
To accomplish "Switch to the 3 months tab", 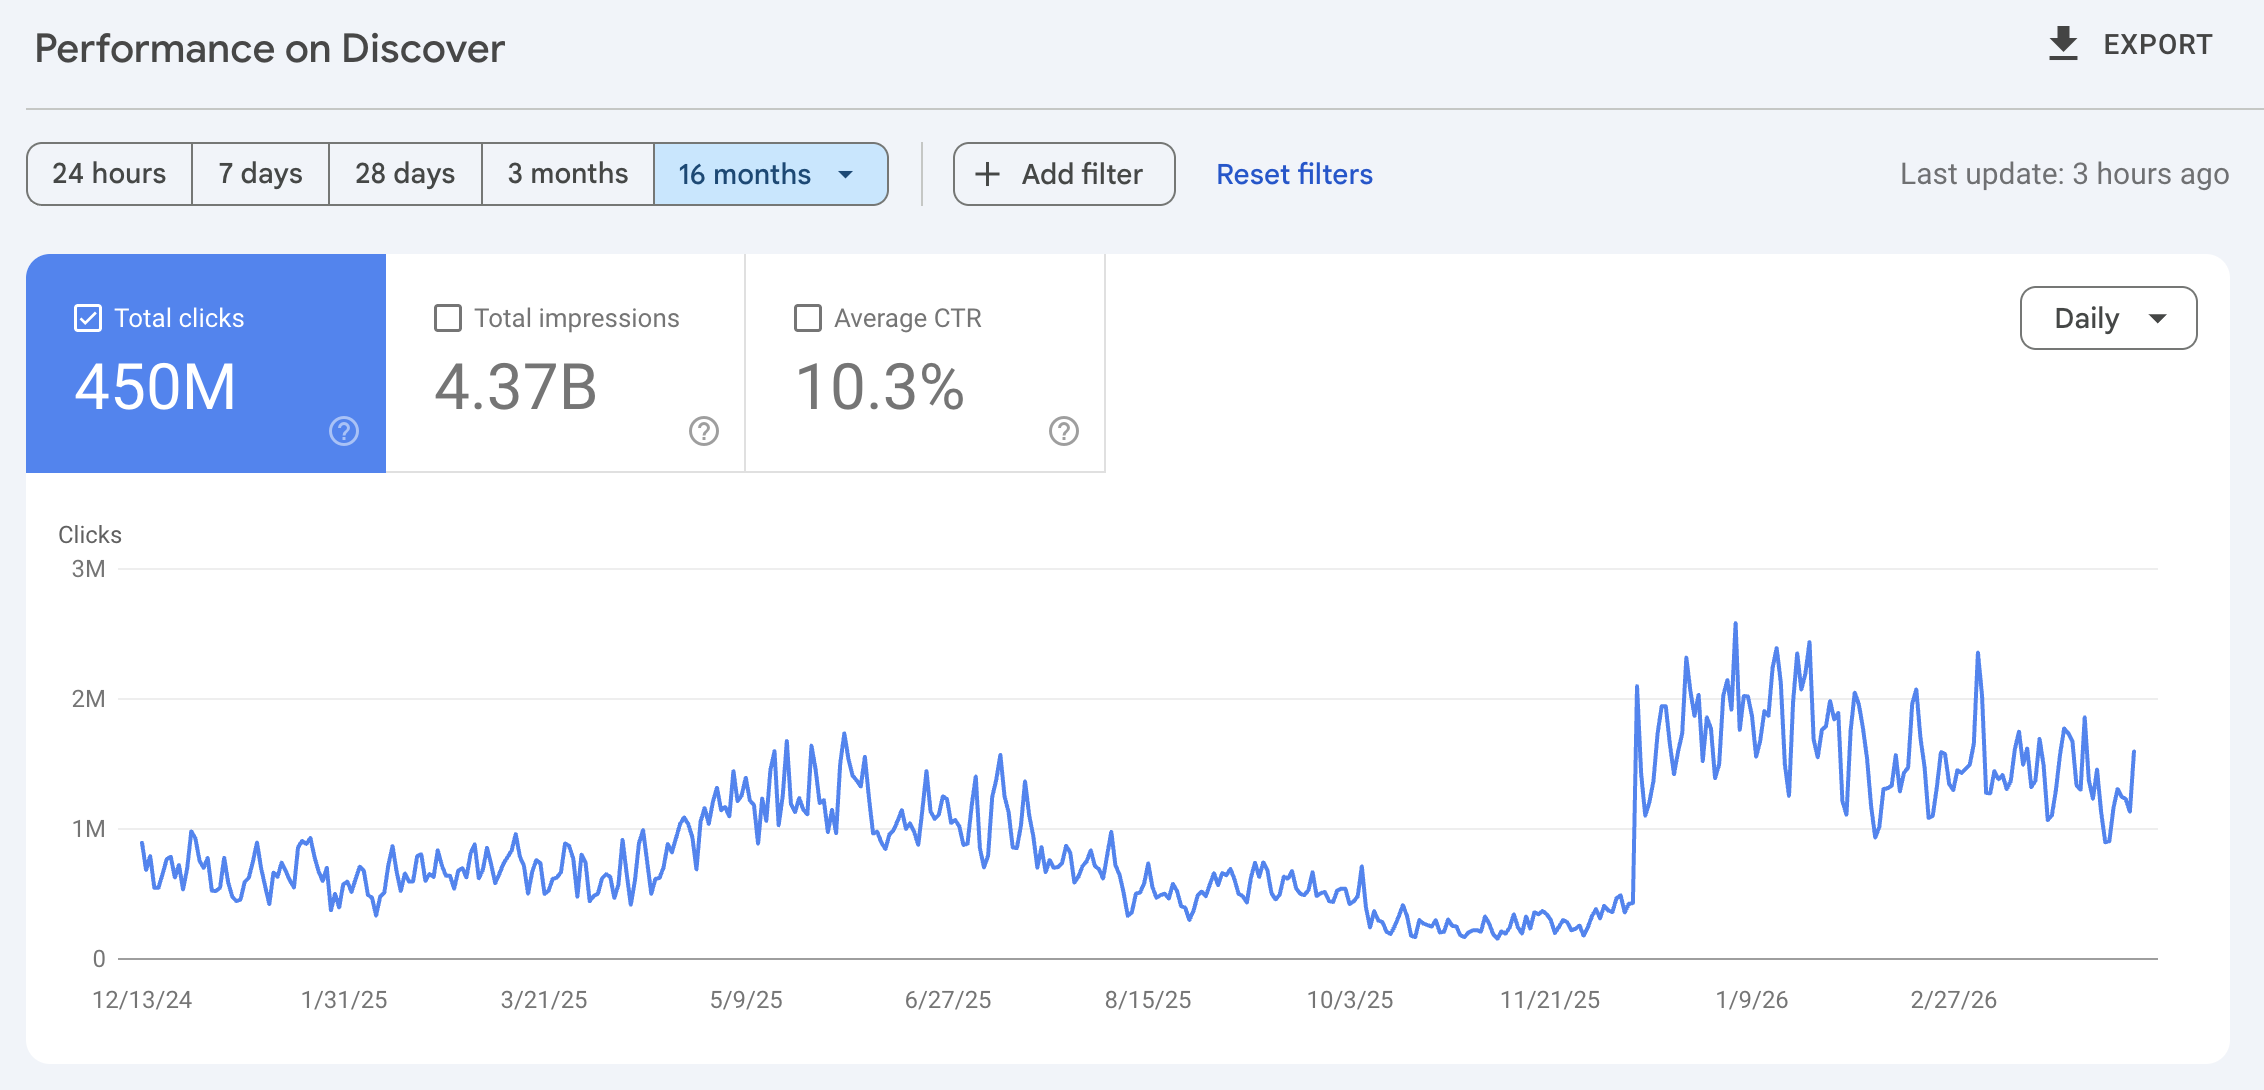I will (x=567, y=174).
